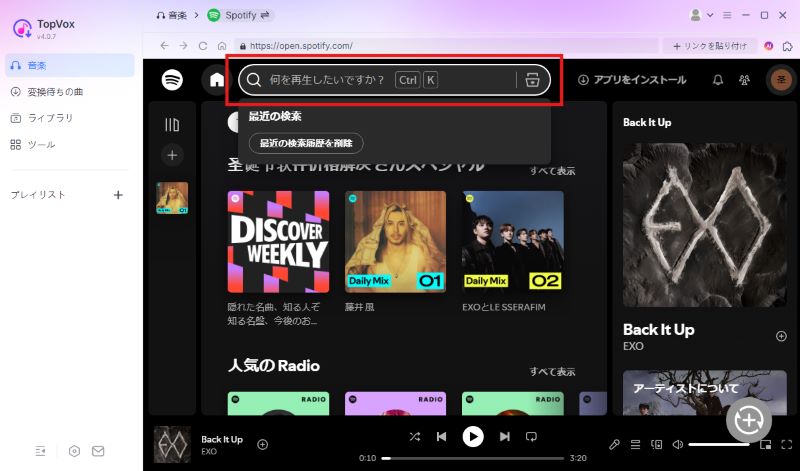This screenshot has width=800, height=471.
Task: Open 変換待ちの曲 in the sidebar
Action: click(x=55, y=92)
